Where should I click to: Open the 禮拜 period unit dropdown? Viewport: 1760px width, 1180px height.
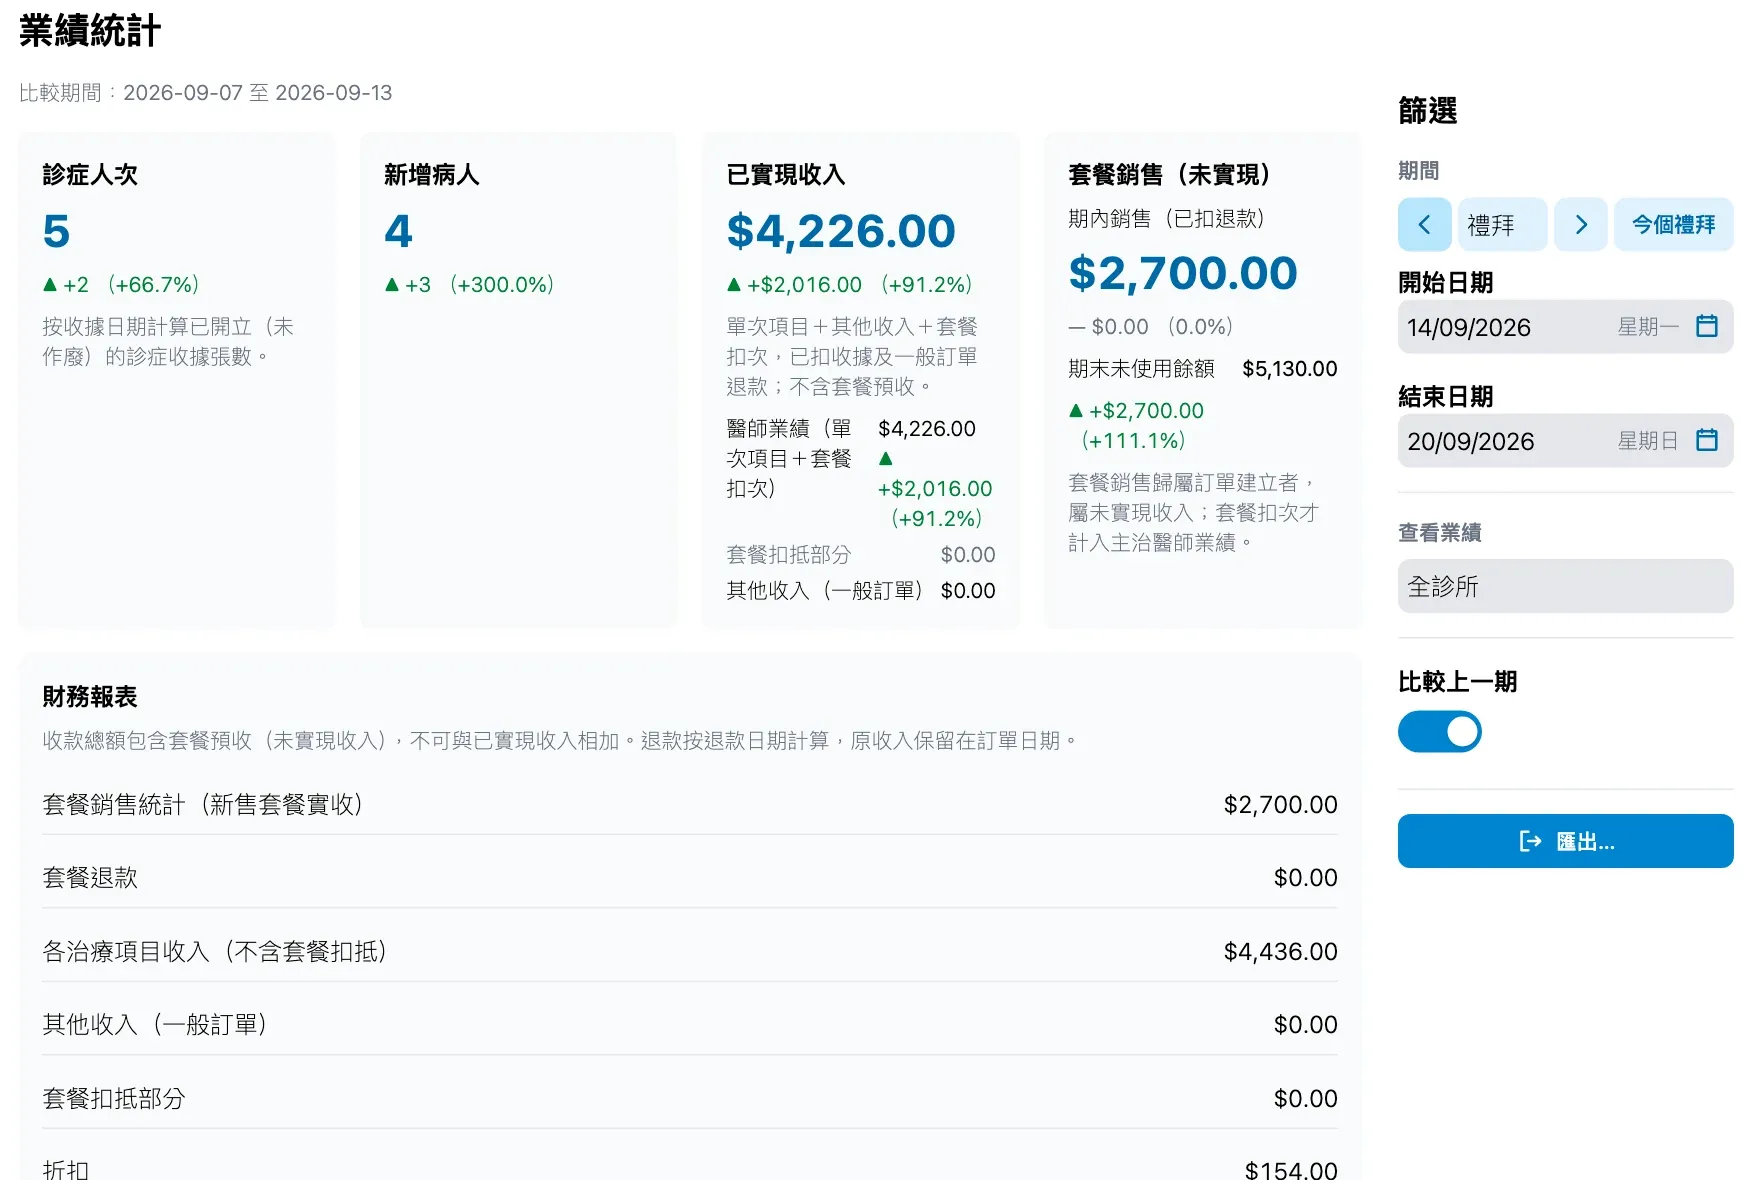(x=1502, y=225)
